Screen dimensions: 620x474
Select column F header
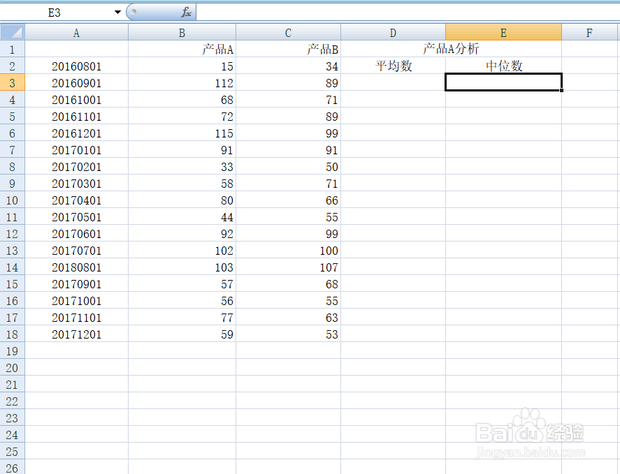pyautogui.click(x=590, y=33)
